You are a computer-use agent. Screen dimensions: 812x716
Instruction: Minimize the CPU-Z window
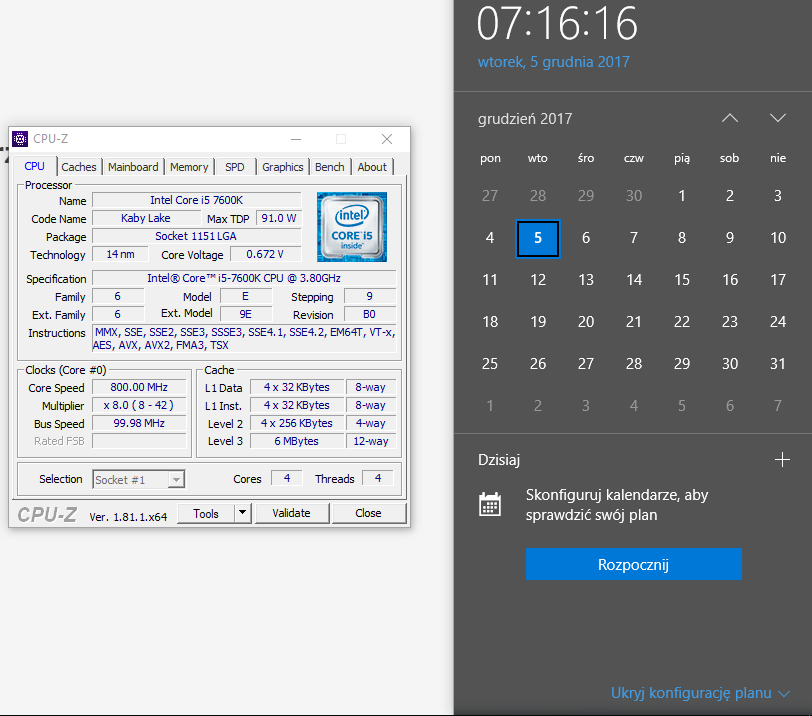tap(296, 139)
